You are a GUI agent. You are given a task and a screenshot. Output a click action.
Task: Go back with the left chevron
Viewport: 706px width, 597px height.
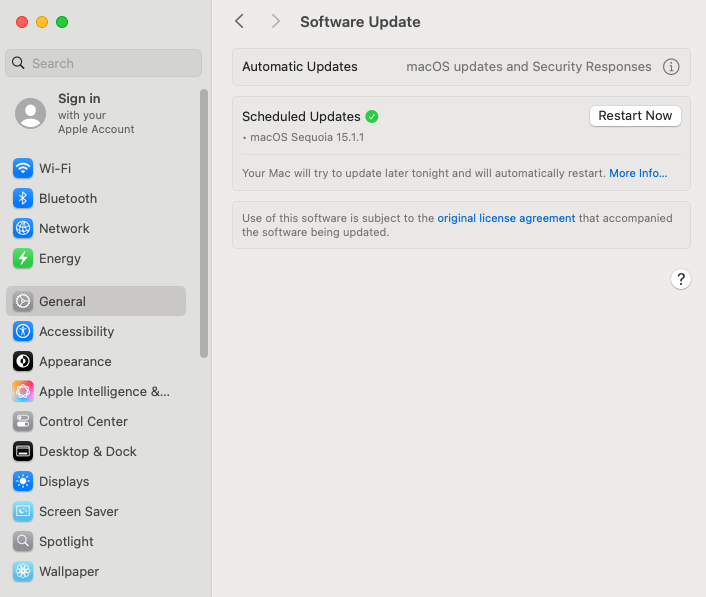click(240, 21)
